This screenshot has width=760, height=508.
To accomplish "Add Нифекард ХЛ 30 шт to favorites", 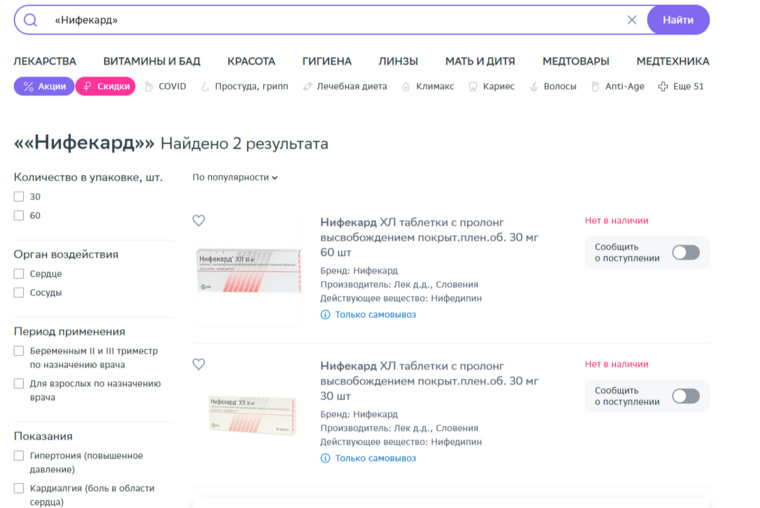I will pos(199,364).
